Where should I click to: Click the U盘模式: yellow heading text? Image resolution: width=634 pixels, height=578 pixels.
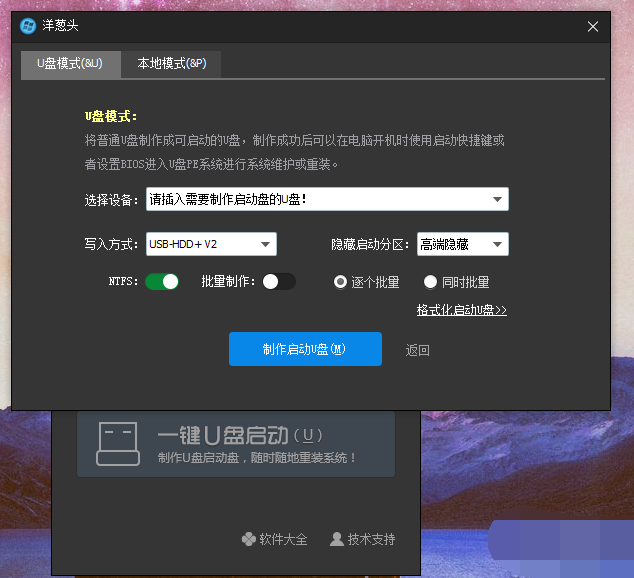click(111, 116)
